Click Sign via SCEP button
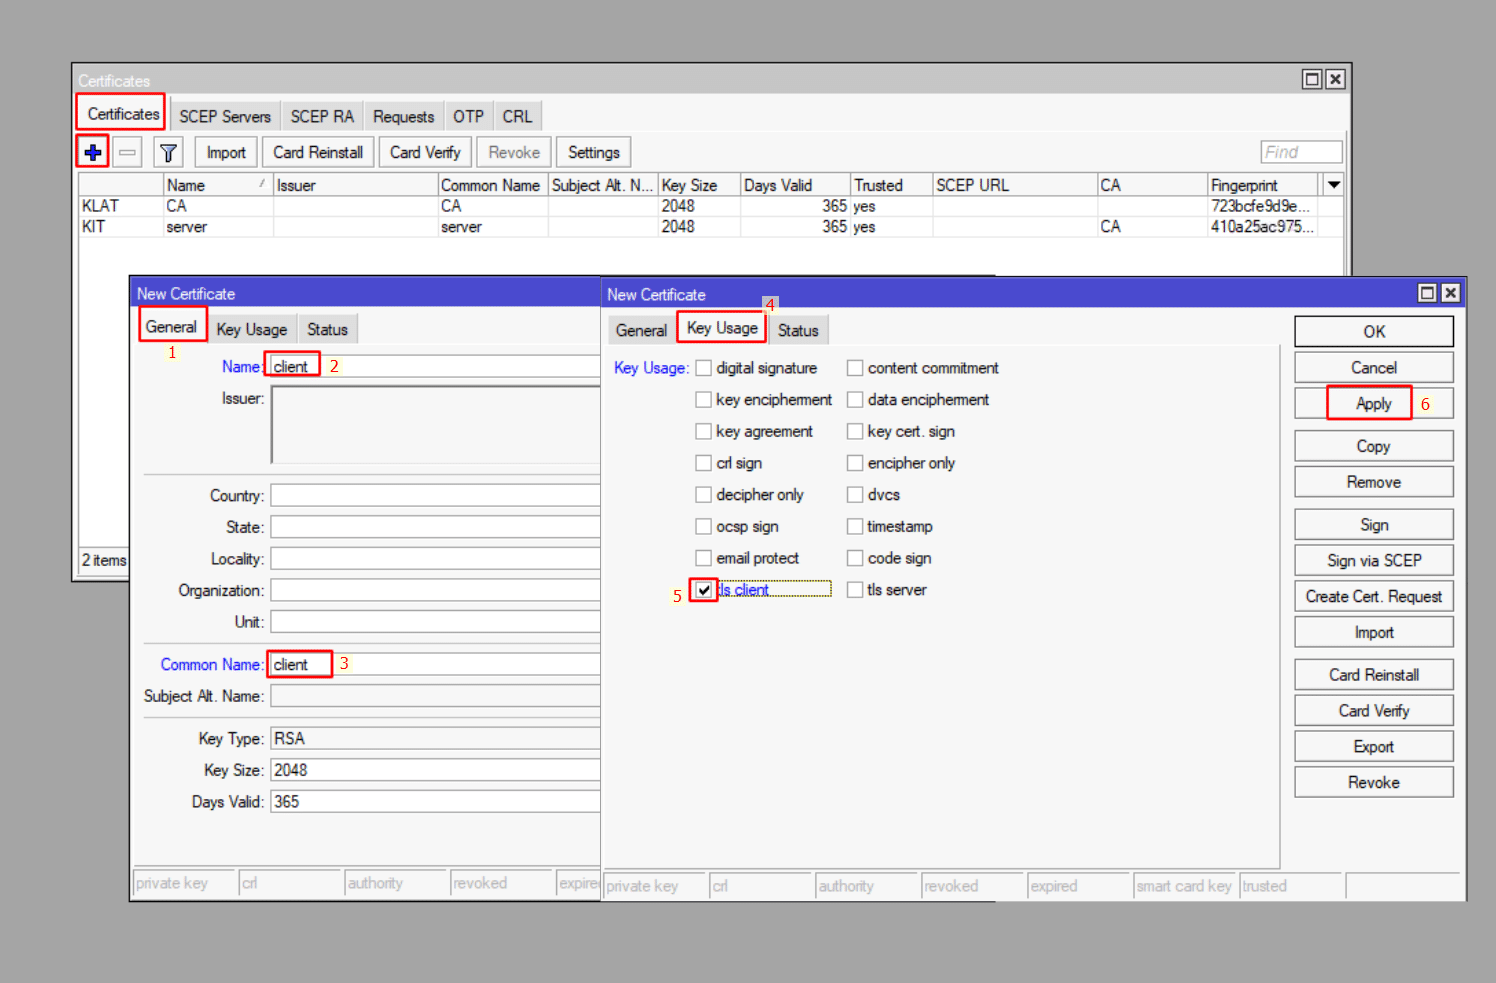 click(1374, 561)
